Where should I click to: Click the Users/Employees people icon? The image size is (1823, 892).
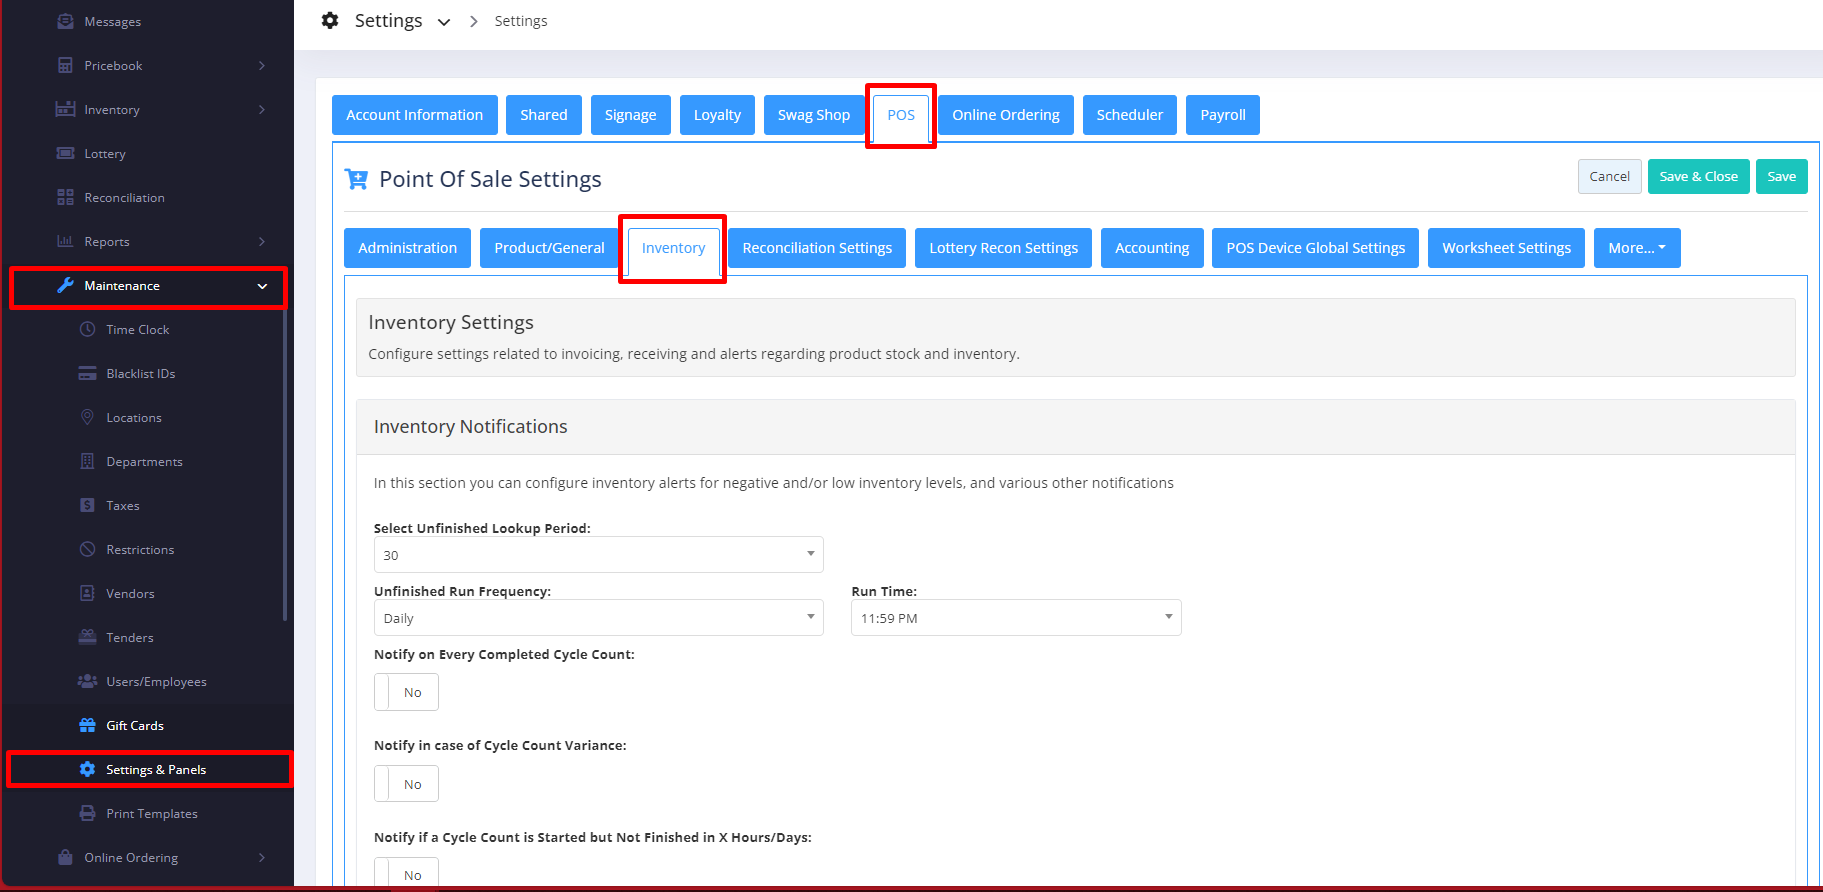(88, 681)
